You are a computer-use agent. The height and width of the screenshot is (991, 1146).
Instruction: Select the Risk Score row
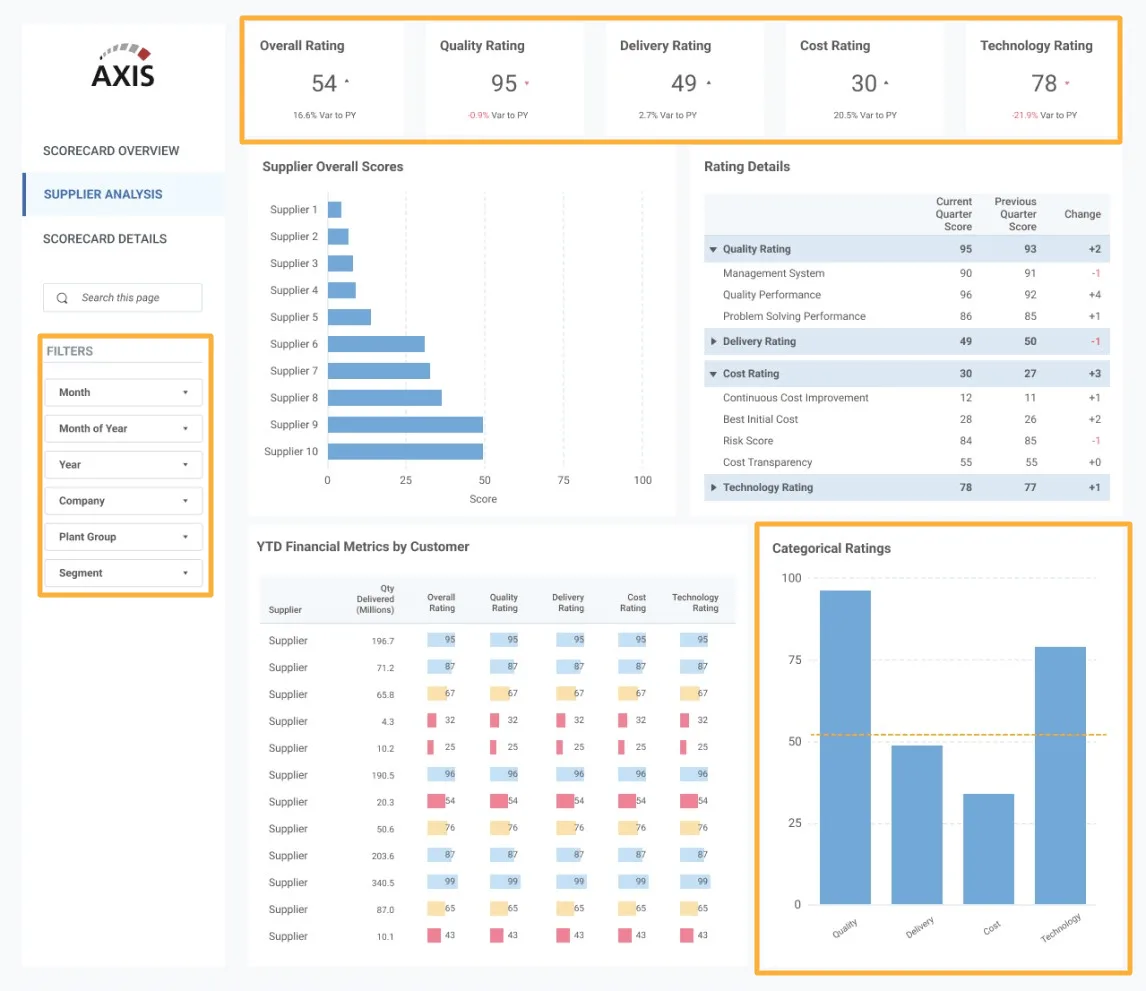pos(907,441)
